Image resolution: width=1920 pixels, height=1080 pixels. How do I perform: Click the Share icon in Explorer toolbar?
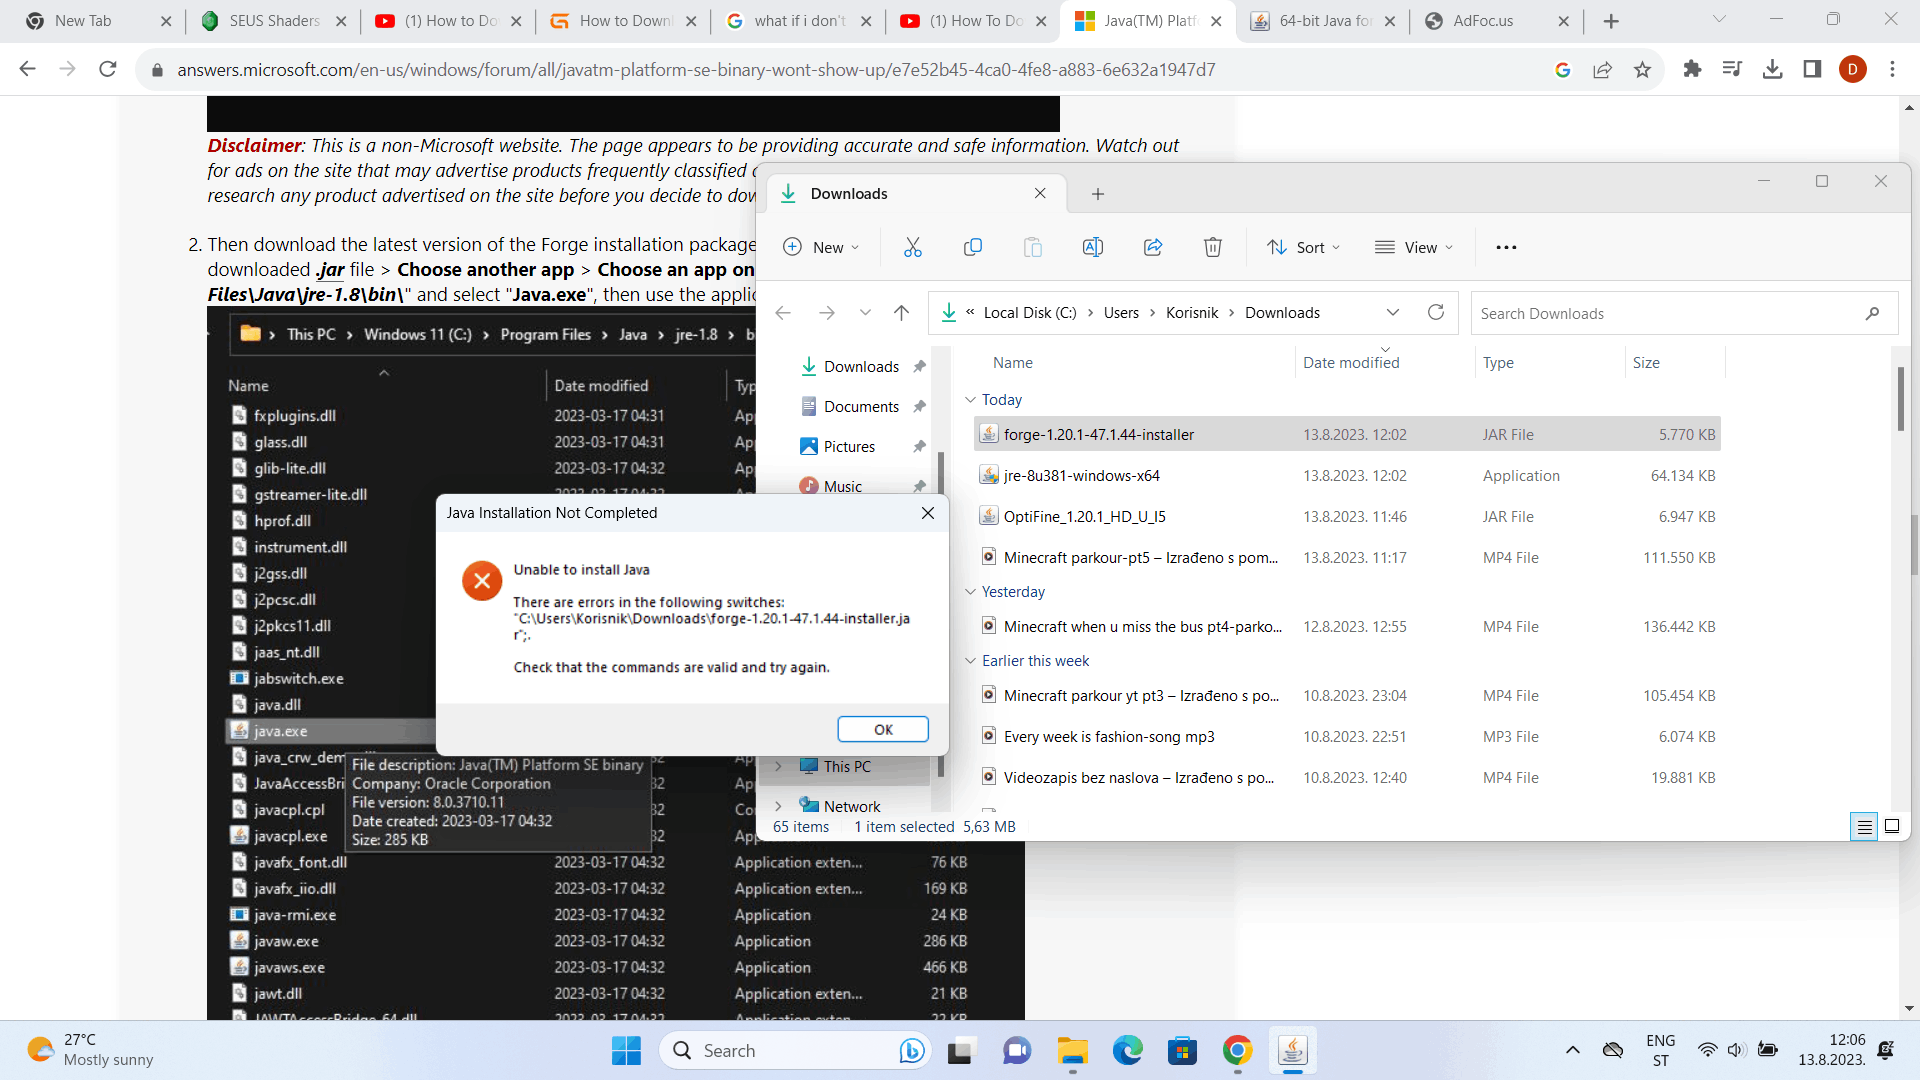click(x=1153, y=247)
